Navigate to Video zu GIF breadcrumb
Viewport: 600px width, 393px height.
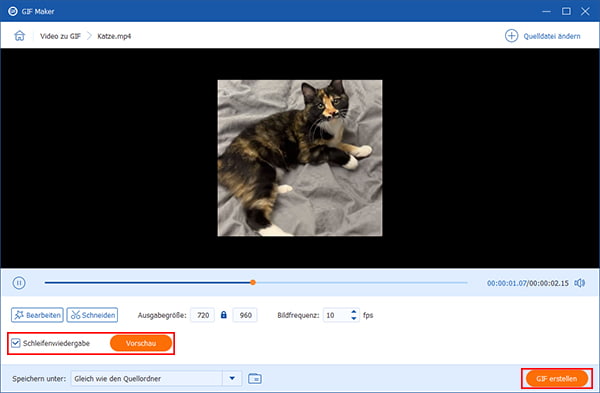60,36
